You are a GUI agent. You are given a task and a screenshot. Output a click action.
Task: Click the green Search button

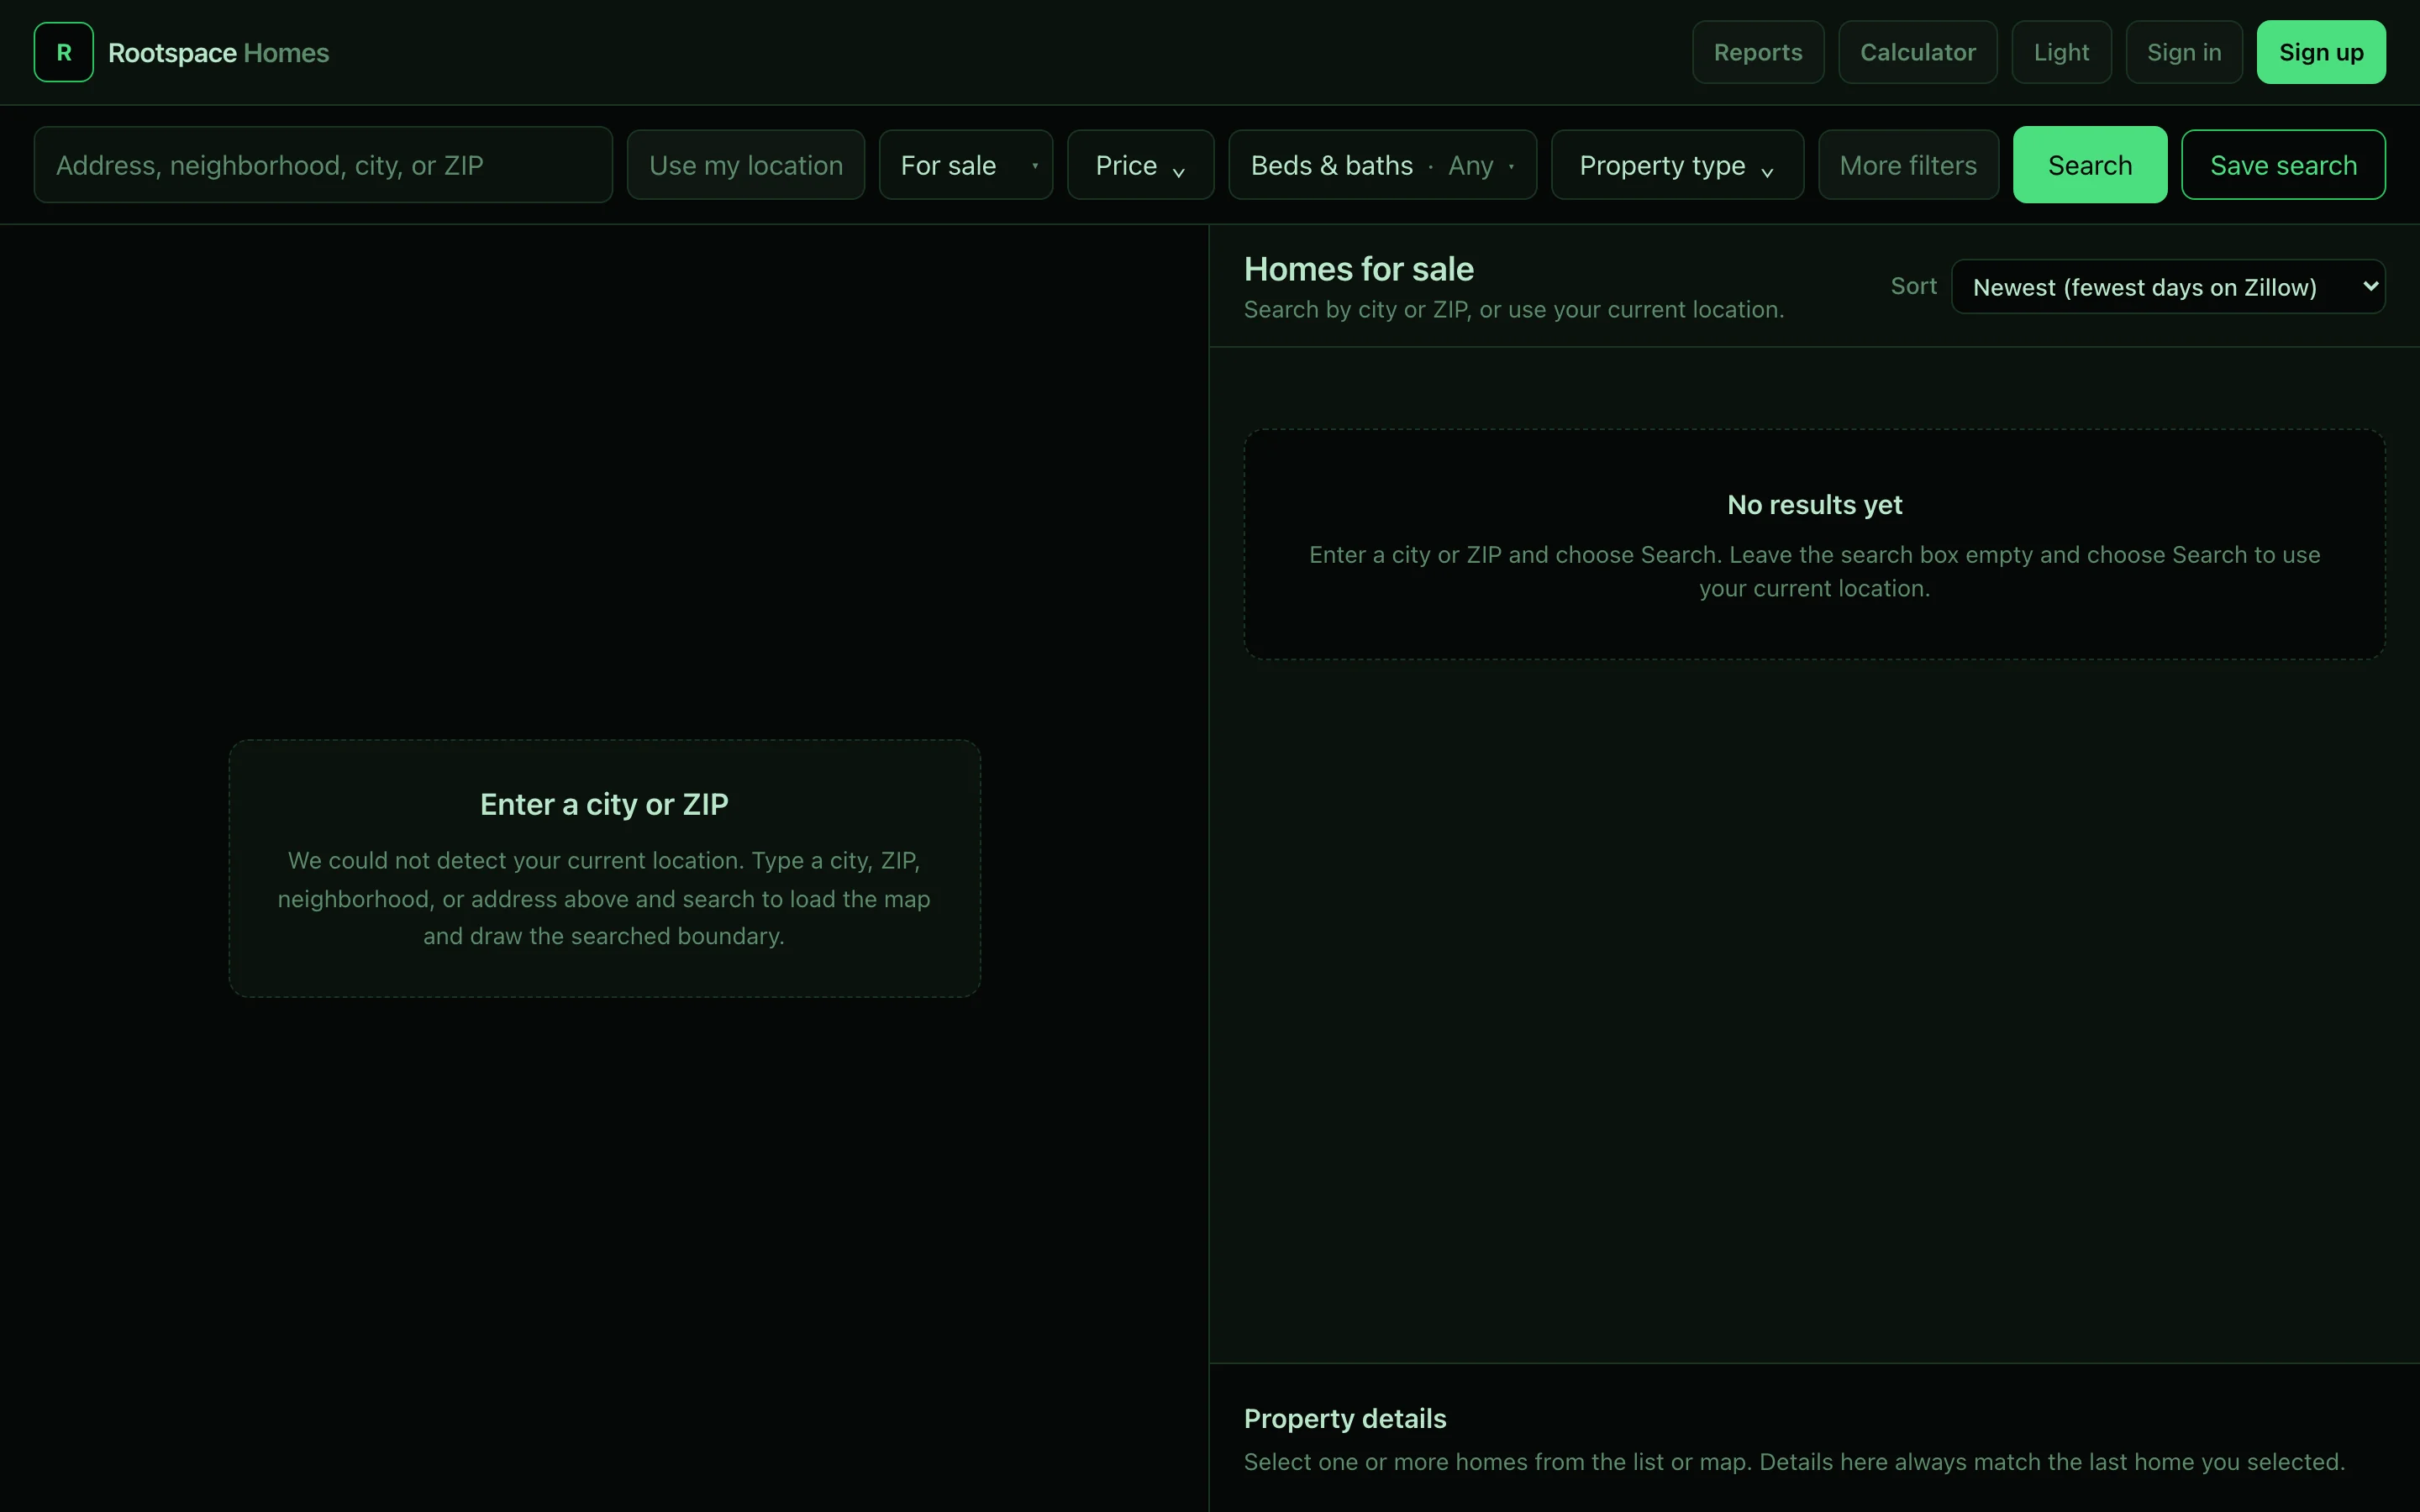(x=2090, y=165)
